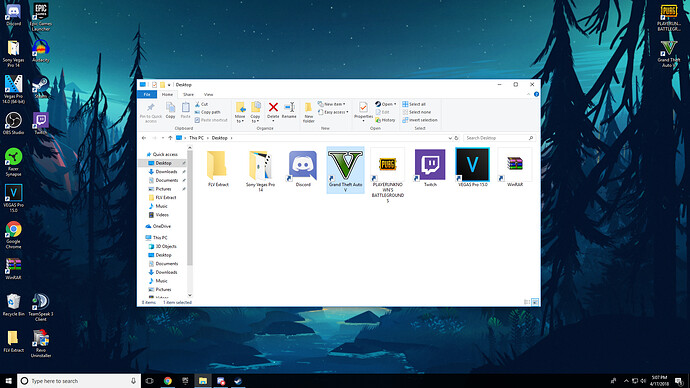This screenshot has height=388, width=690.
Task: Select the VEGAS Pro 15.0 shortcut
Action: point(472,169)
